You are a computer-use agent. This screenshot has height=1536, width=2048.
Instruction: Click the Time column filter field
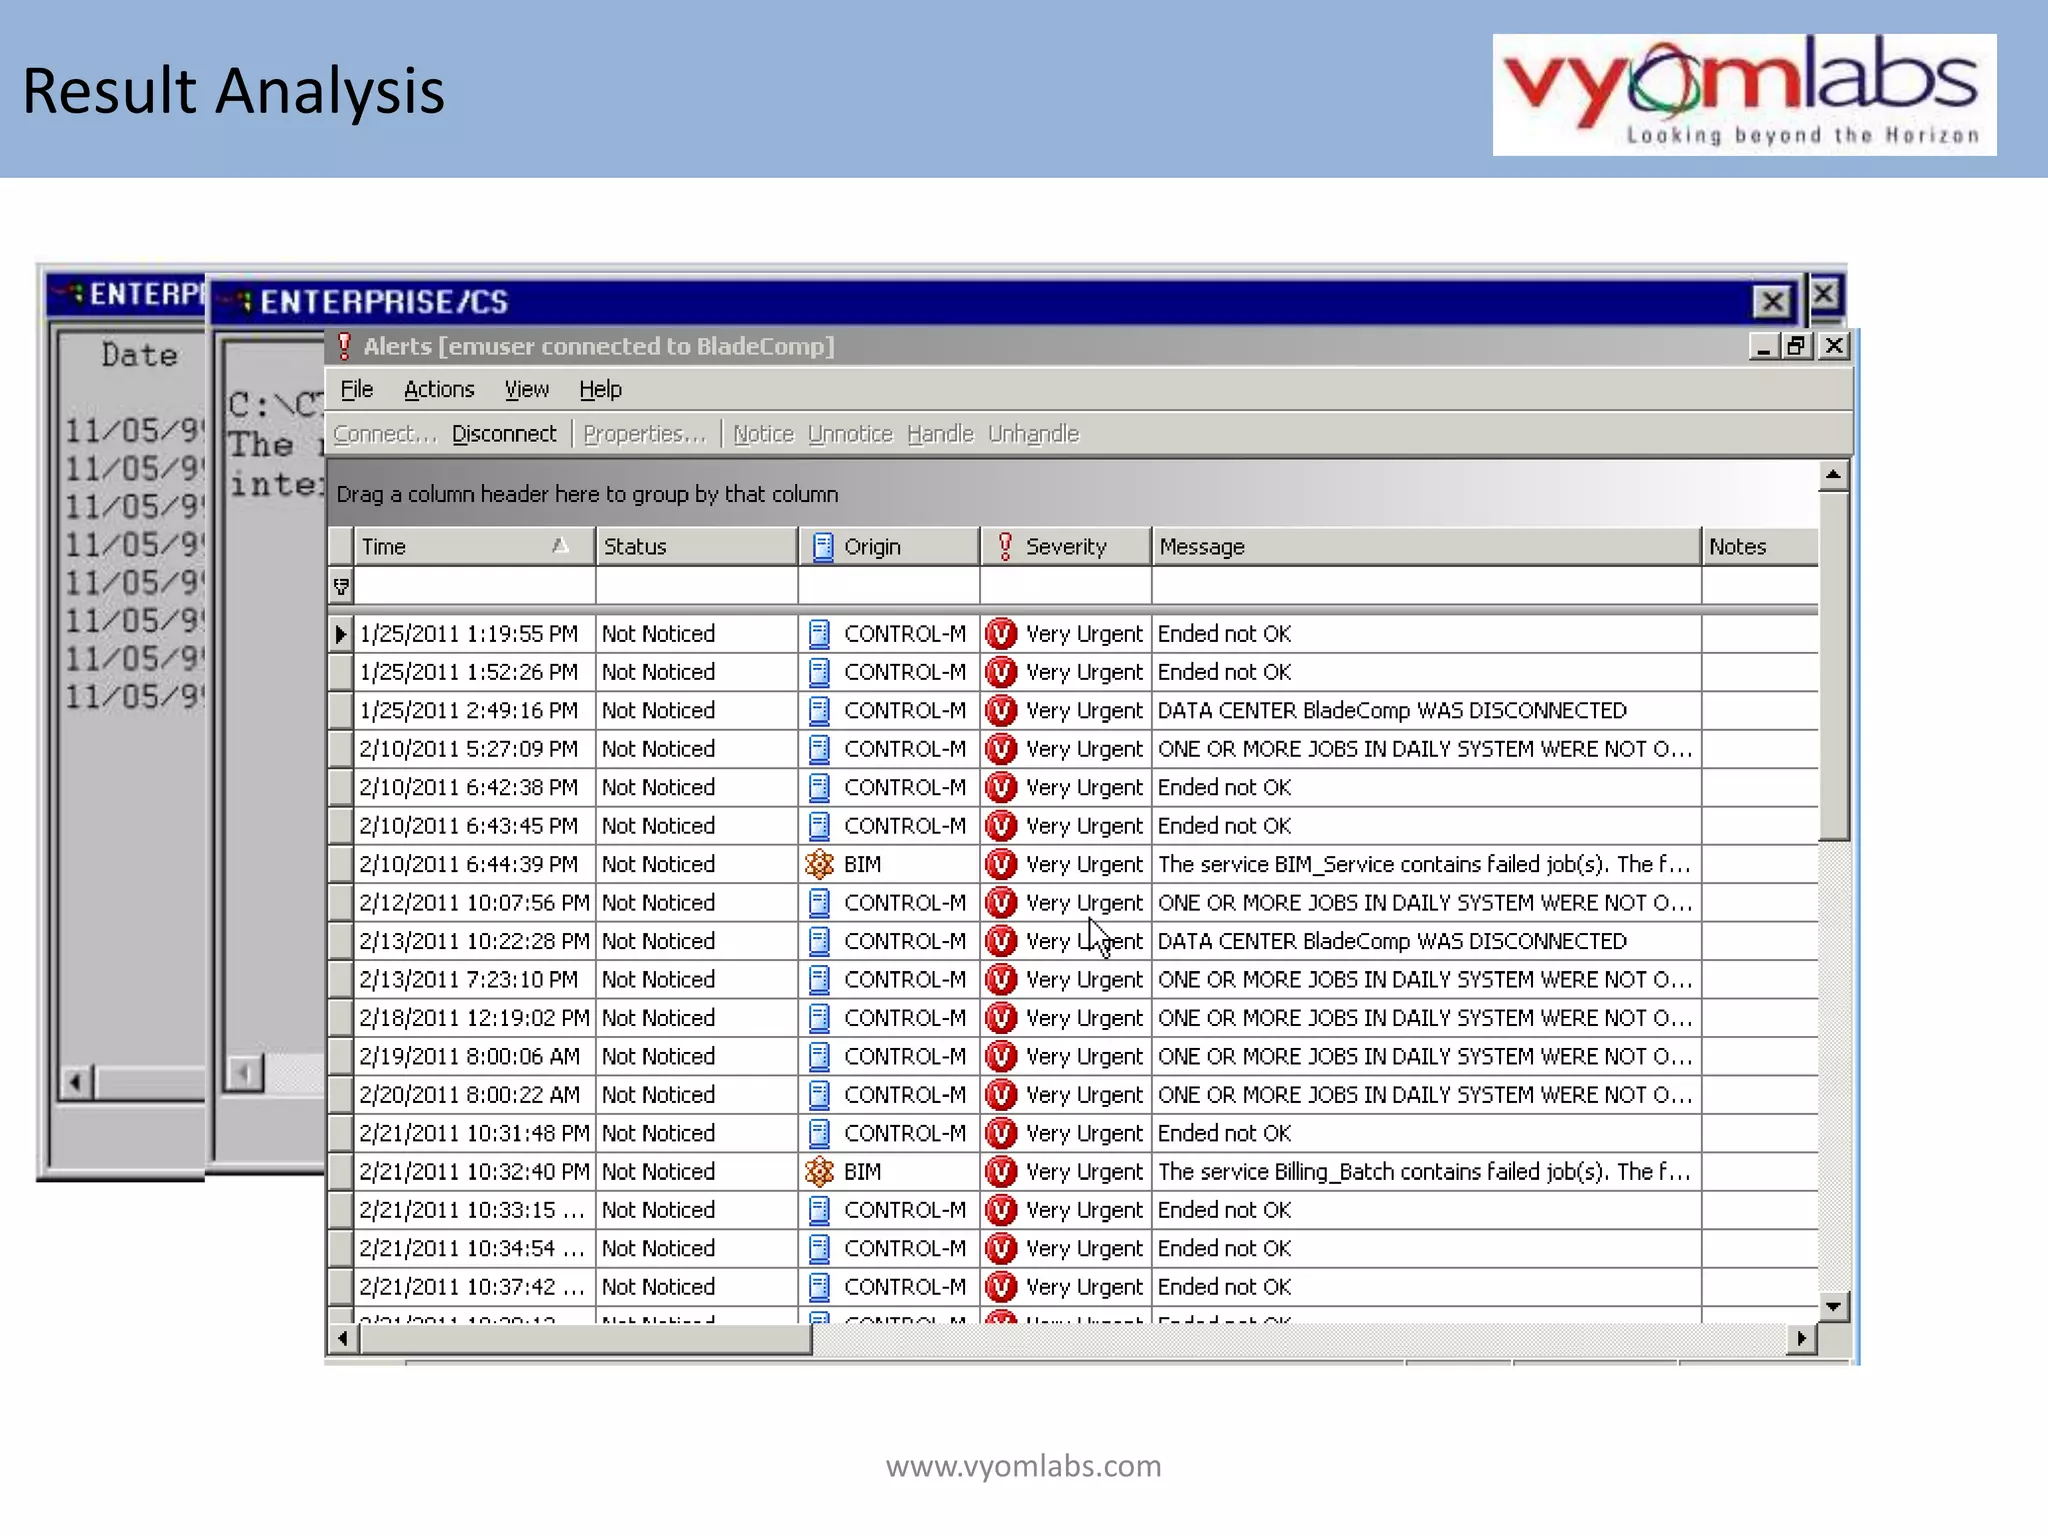(475, 586)
